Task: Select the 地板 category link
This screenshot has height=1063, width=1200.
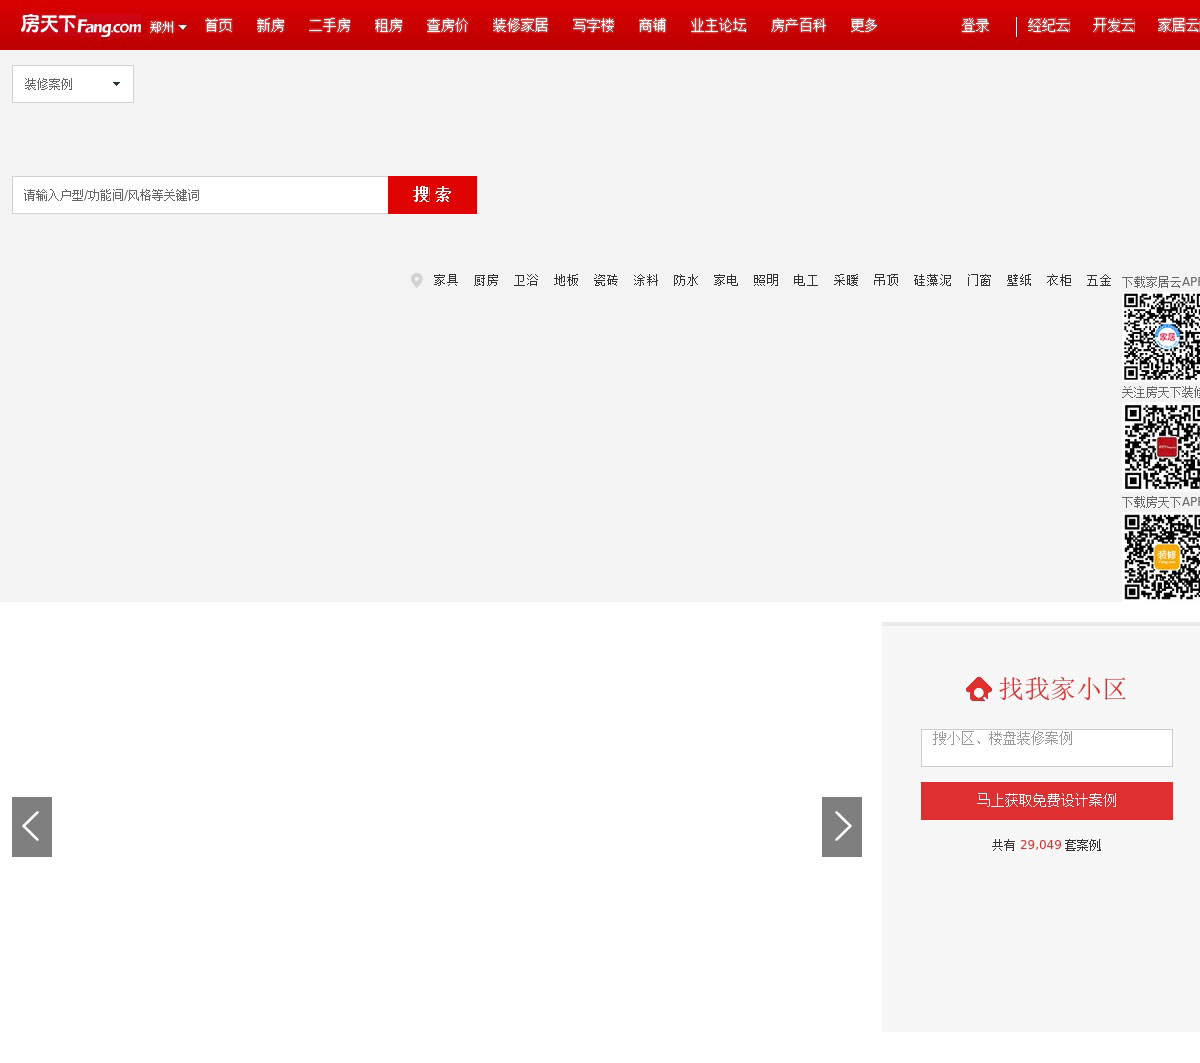Action: 566,281
